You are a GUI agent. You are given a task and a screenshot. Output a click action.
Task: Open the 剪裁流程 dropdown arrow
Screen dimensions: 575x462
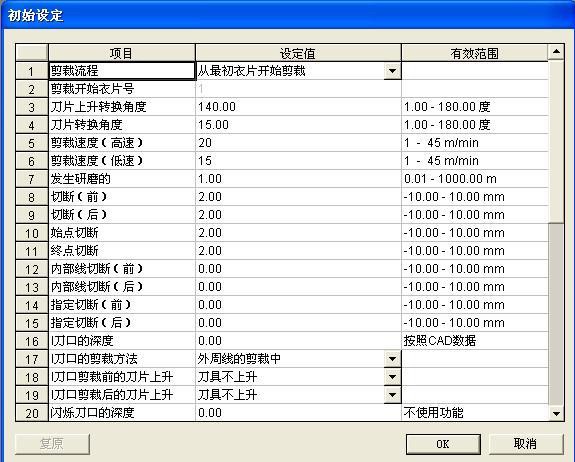pos(392,71)
